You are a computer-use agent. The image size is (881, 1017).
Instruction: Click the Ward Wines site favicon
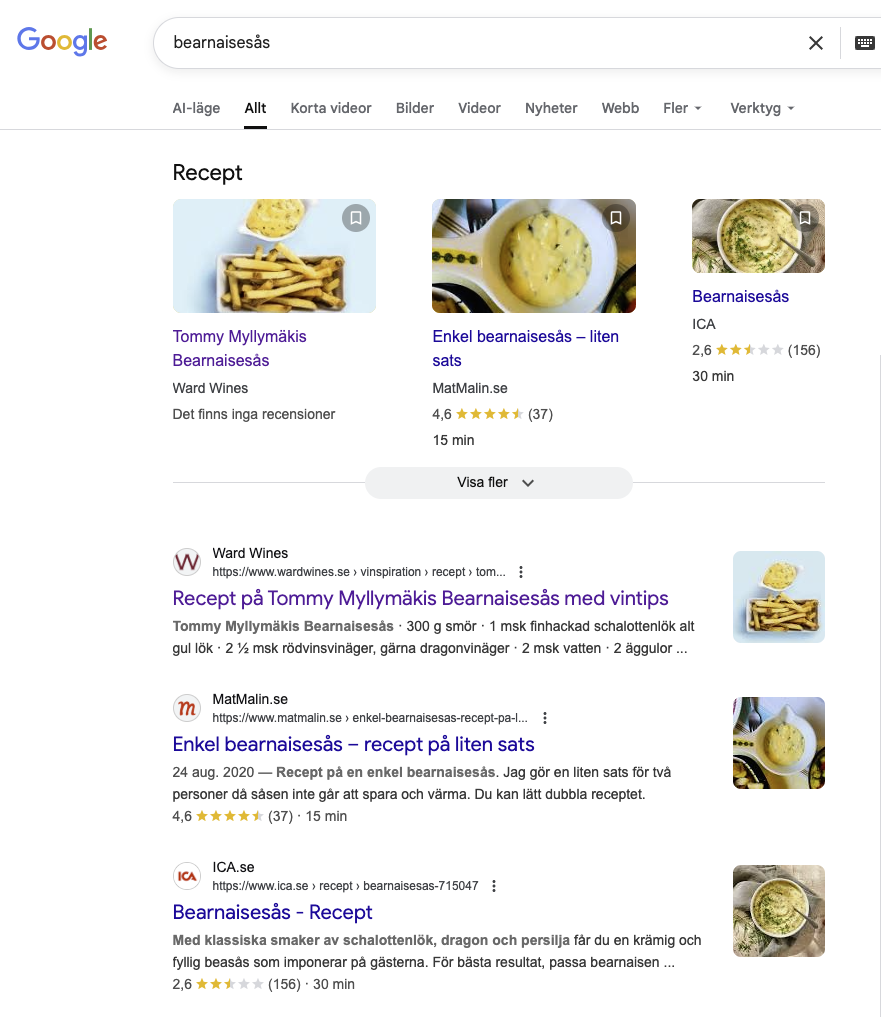pos(187,562)
